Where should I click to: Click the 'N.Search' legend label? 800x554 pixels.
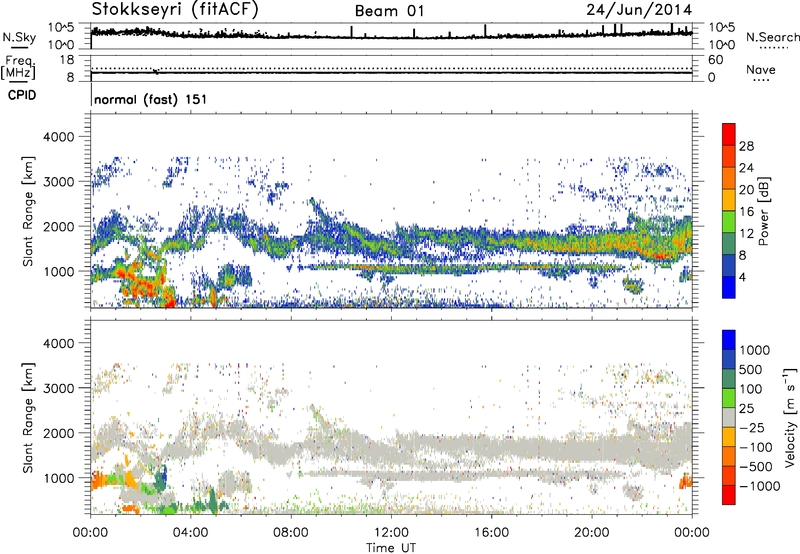coord(772,37)
